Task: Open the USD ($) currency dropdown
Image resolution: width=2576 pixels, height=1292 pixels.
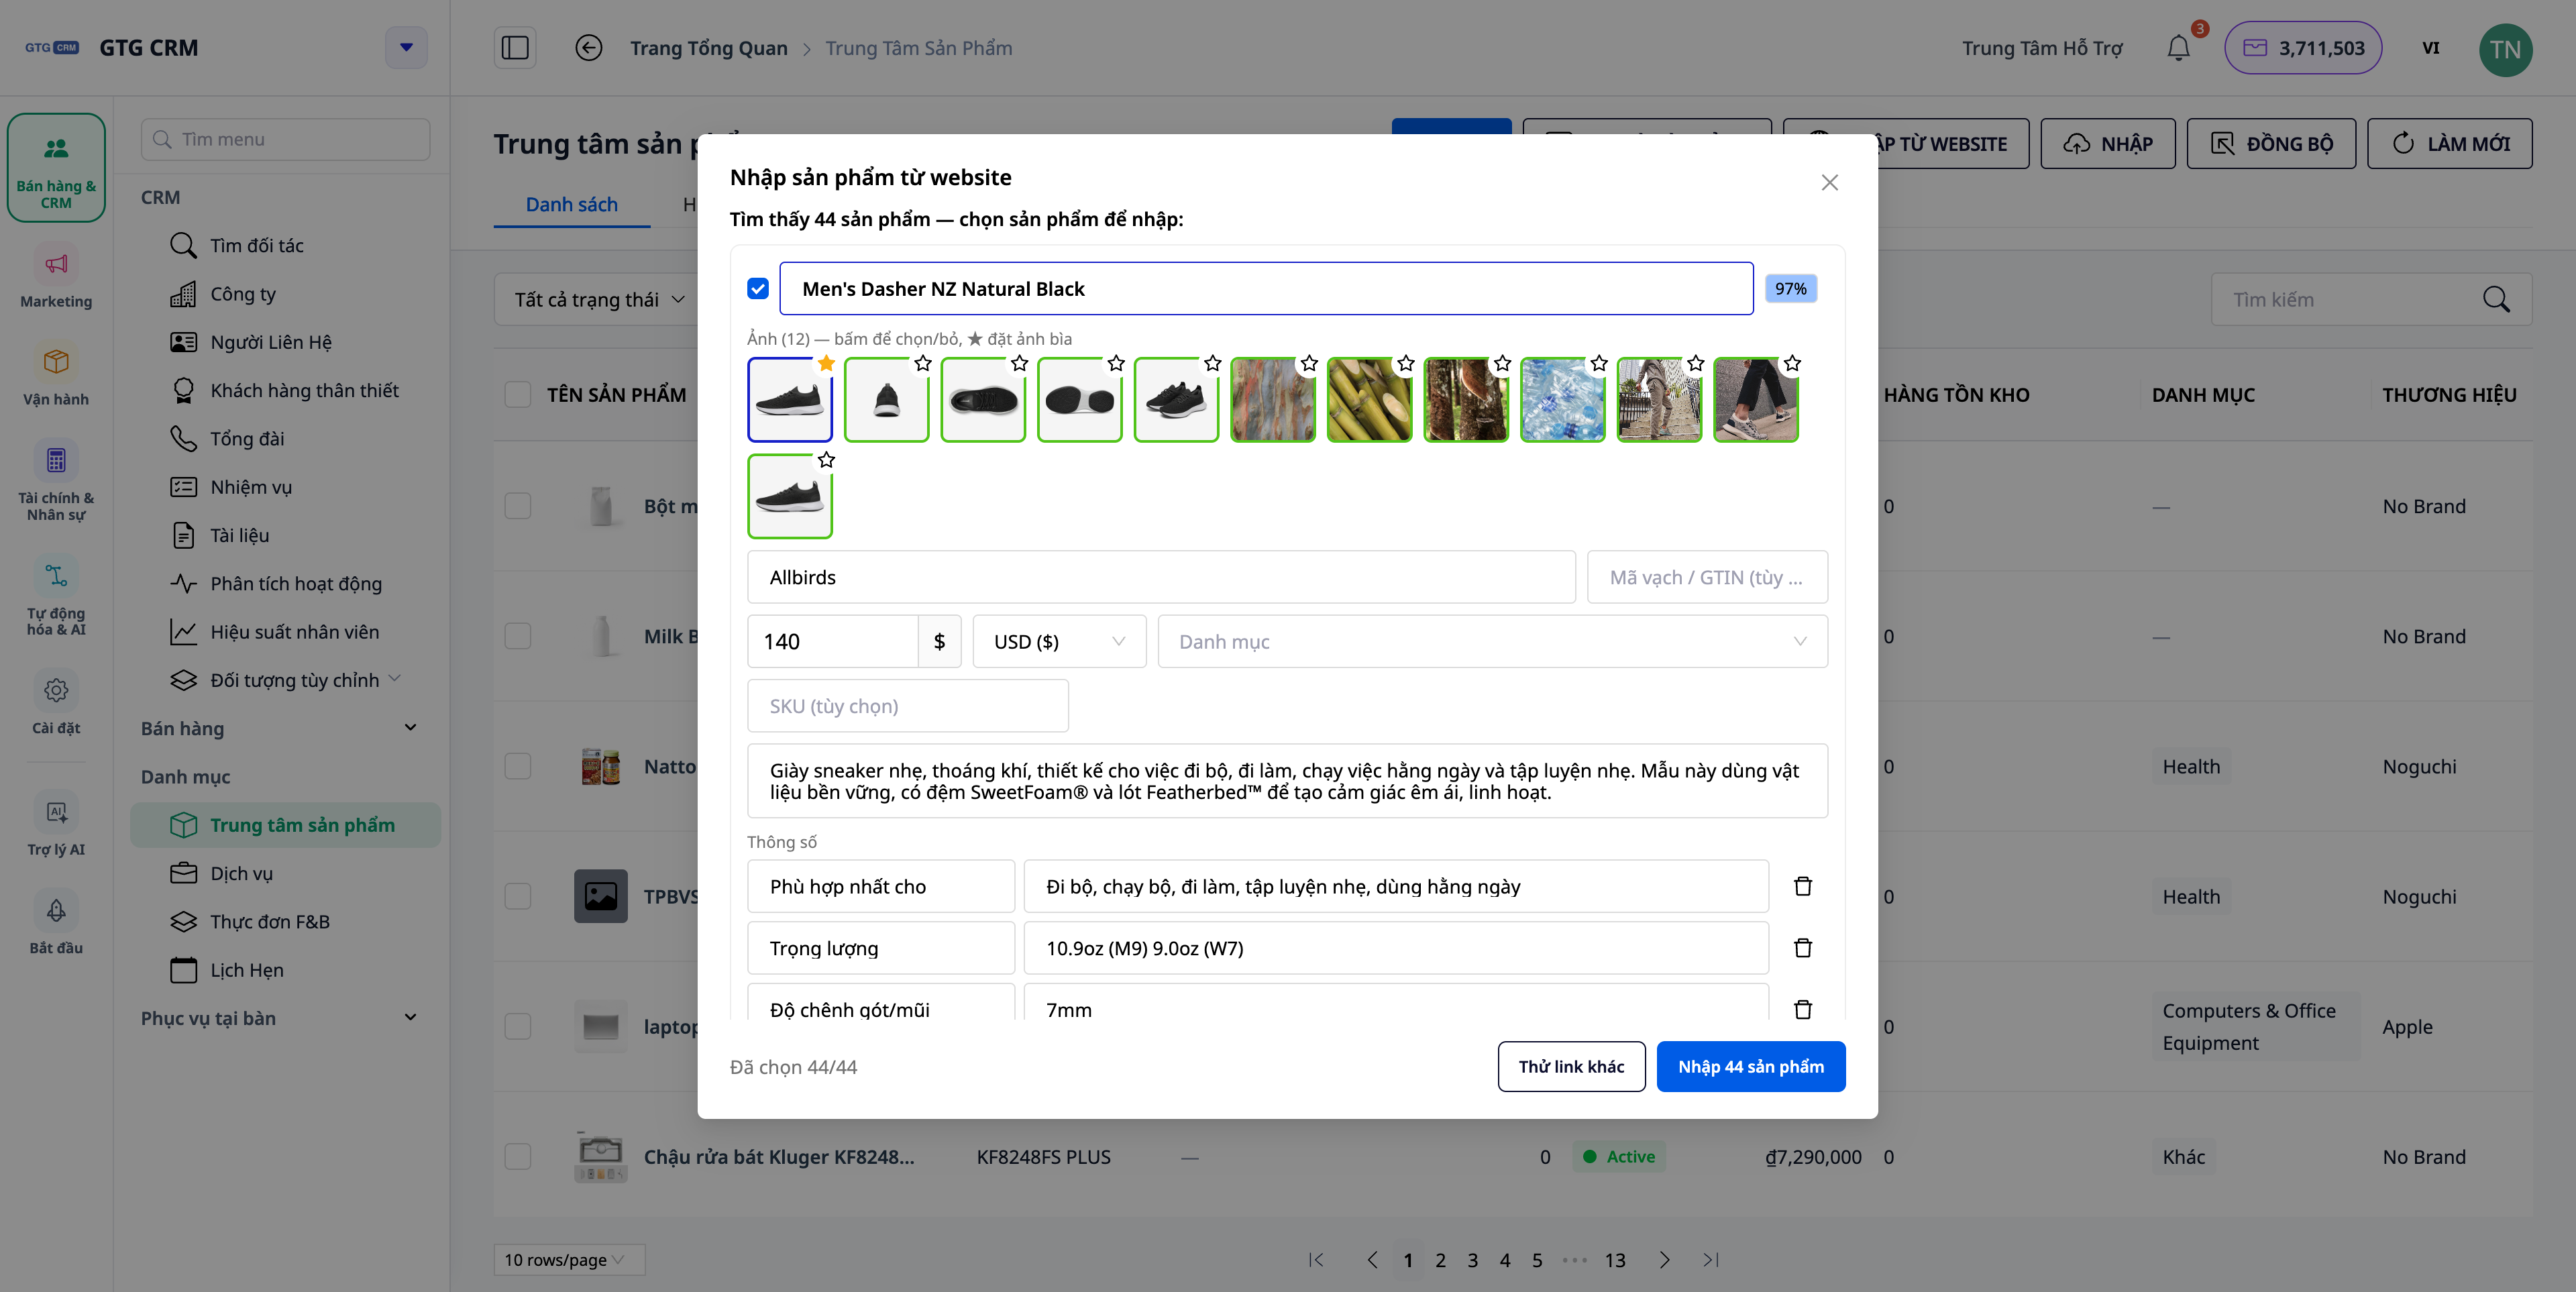Action: (1059, 642)
